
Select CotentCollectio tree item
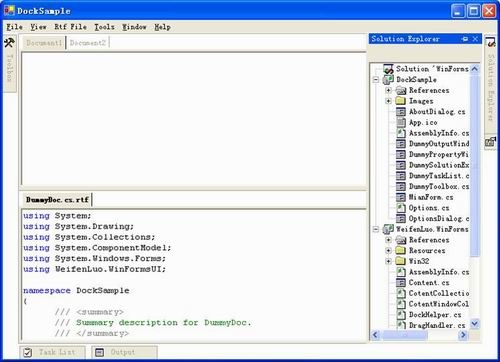coord(439,293)
